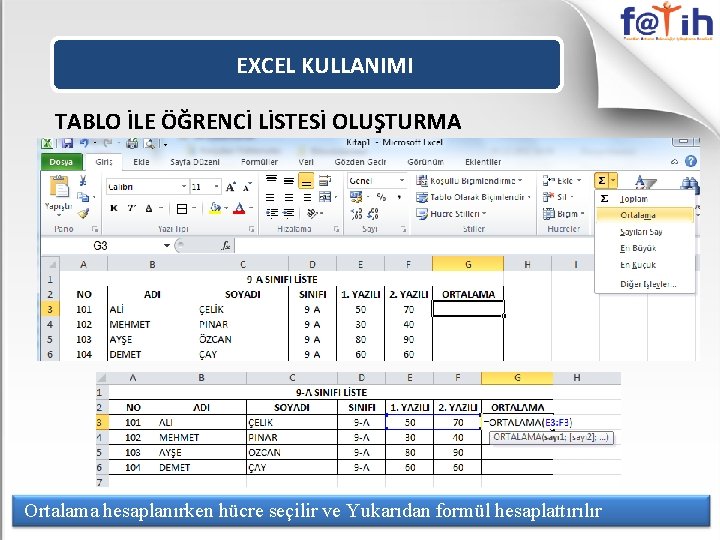Open the font size 11 dropdown
Screen dimensions: 720x540
click(216, 187)
